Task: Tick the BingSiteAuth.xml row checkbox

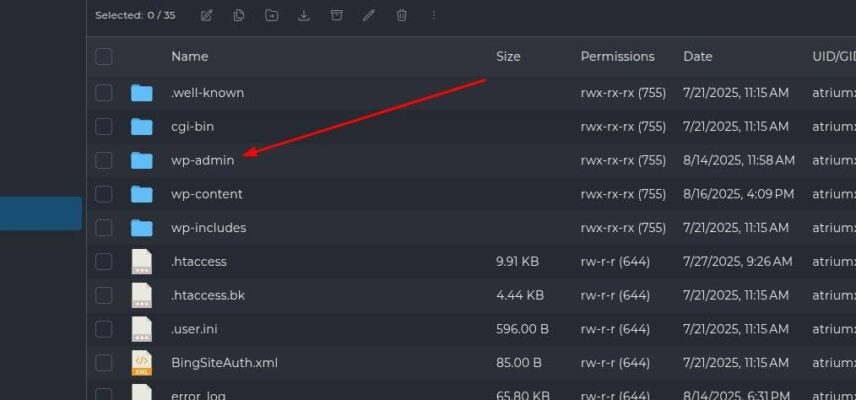Action: [x=104, y=362]
